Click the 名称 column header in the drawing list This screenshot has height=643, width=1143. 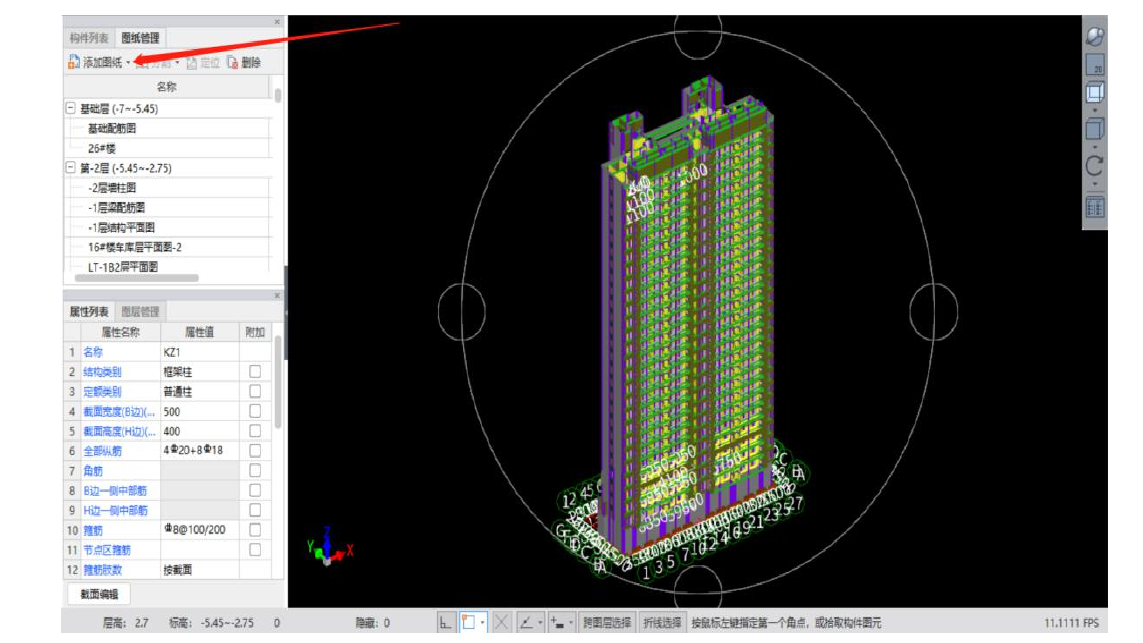pyautogui.click(x=167, y=87)
